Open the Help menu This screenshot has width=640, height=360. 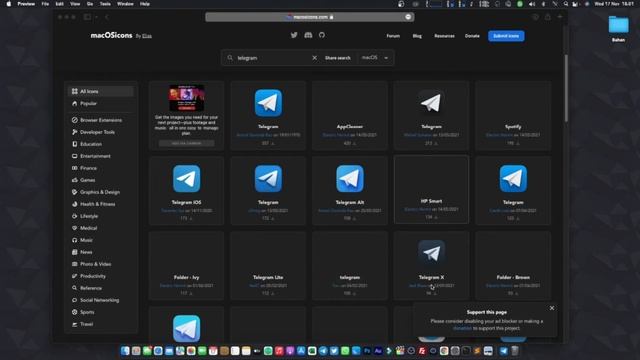(144, 4)
